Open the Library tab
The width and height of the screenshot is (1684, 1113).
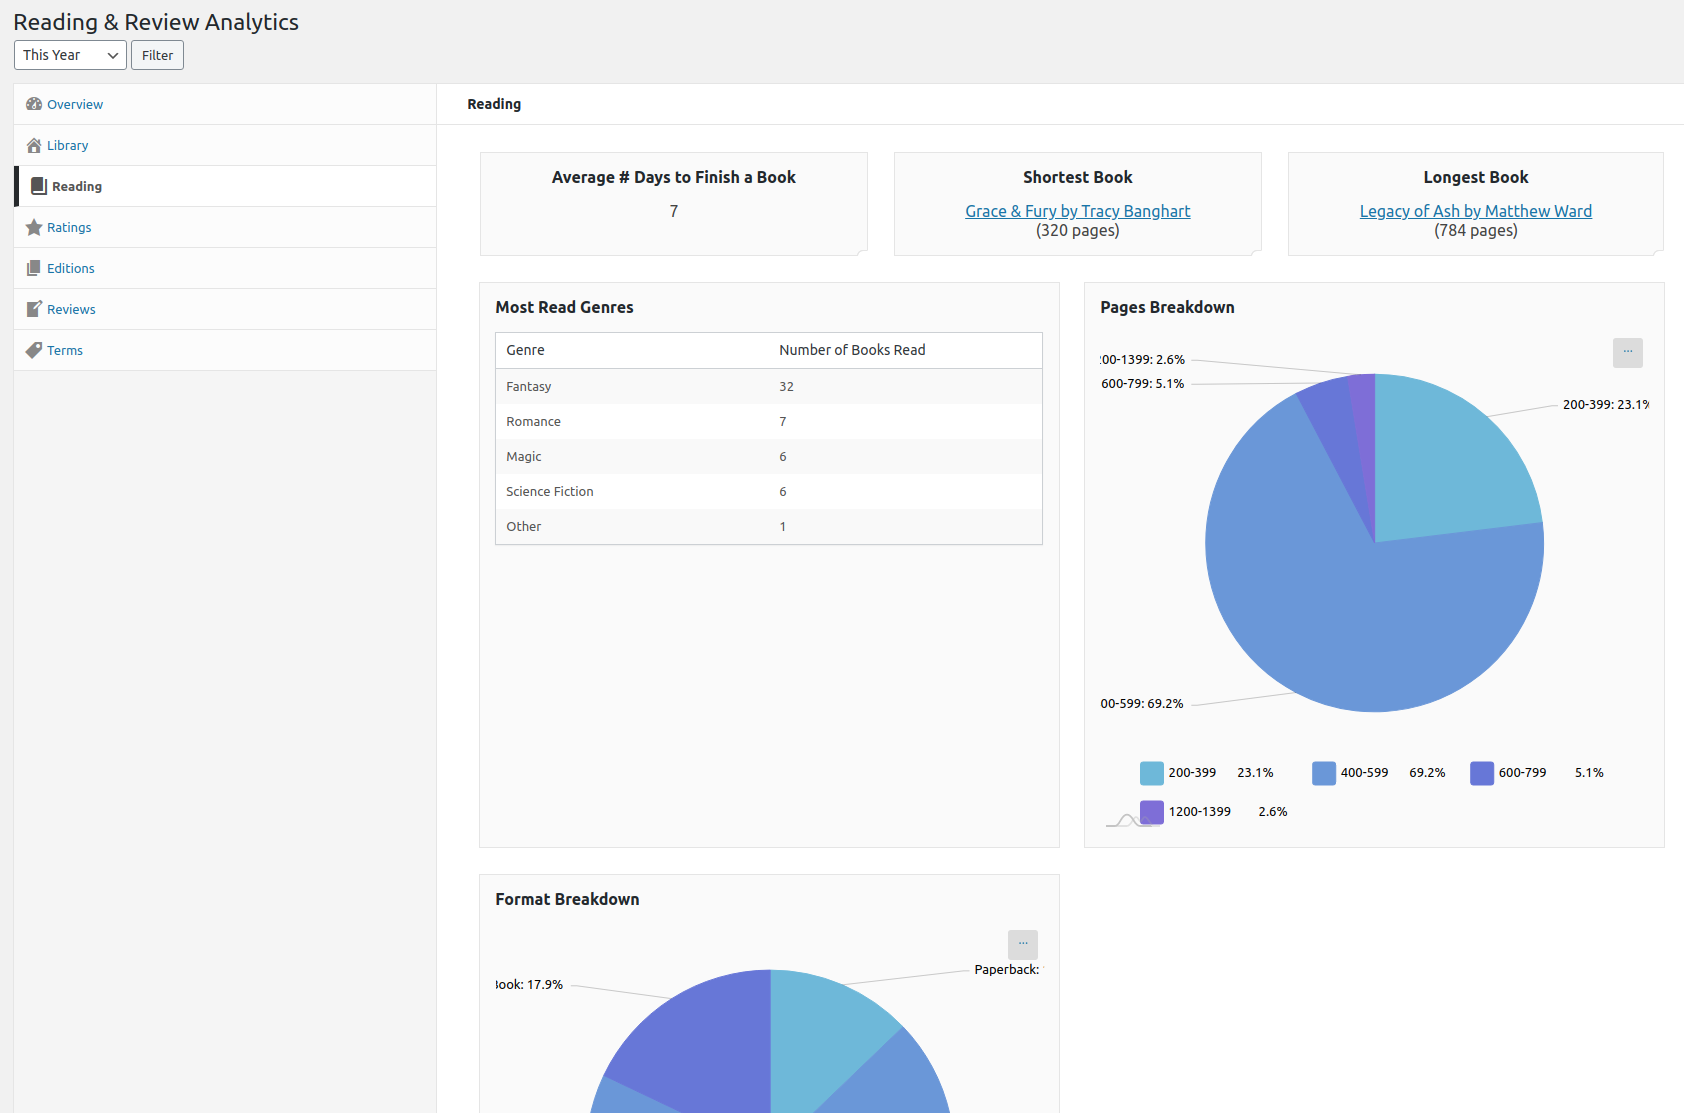[x=225, y=145]
